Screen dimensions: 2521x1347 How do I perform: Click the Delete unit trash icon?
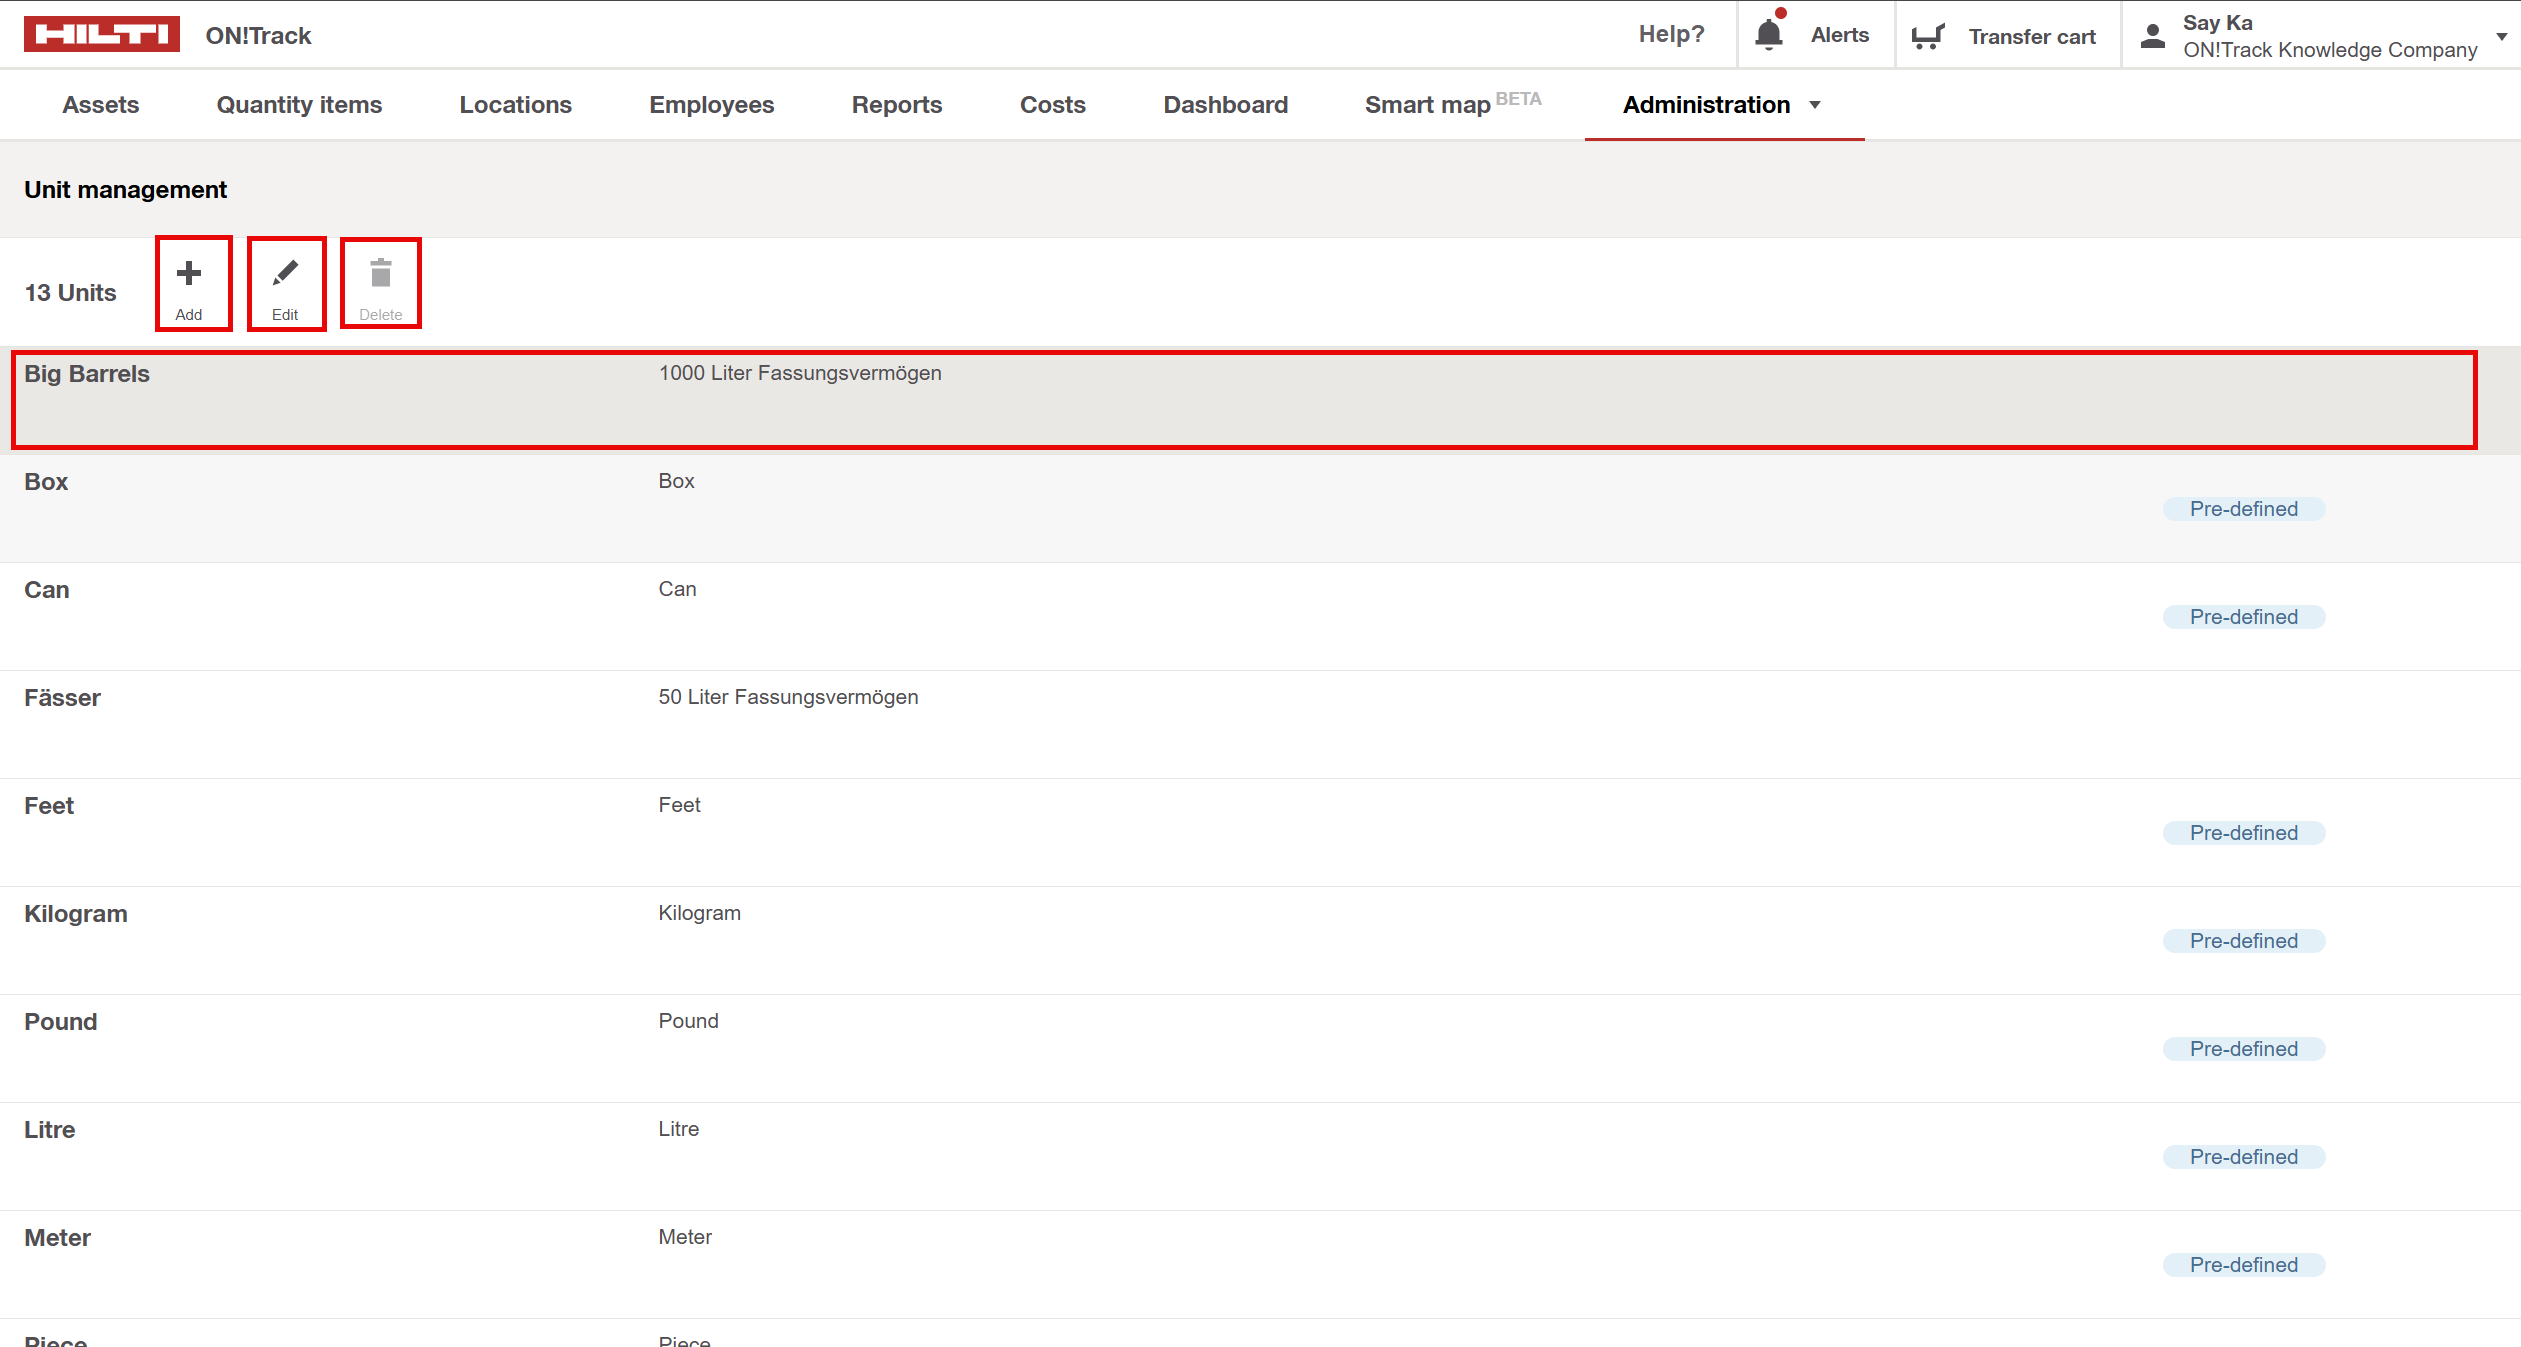pyautogui.click(x=381, y=272)
